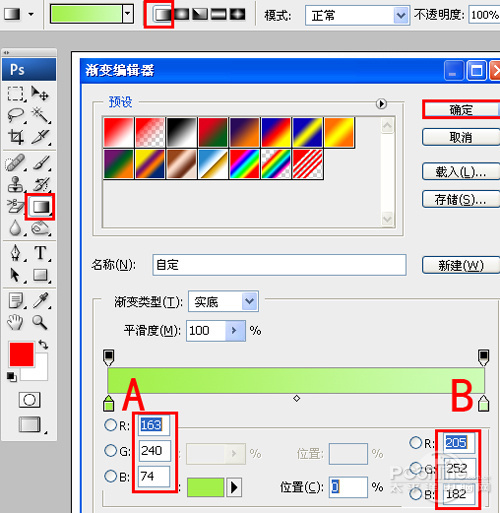The image size is (500, 513).
Task: Select the Zoom tool
Action: (40, 322)
